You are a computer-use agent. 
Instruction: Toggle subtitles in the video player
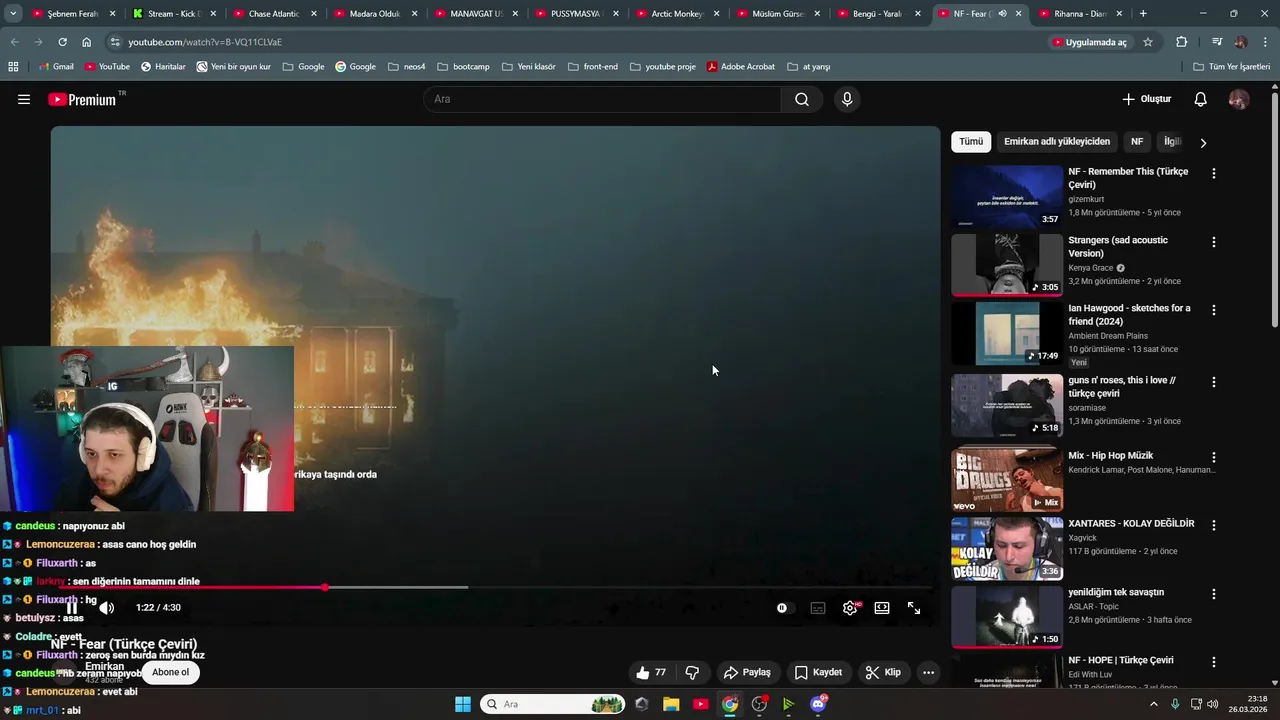[818, 608]
